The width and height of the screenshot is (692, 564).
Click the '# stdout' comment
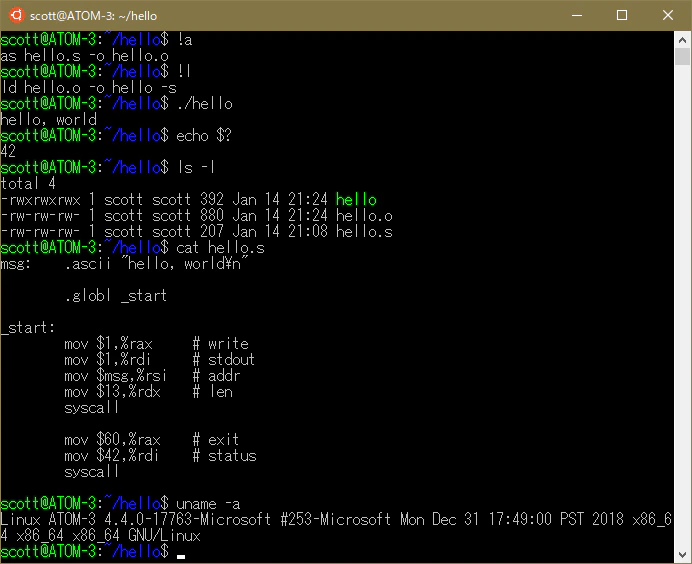point(224,360)
